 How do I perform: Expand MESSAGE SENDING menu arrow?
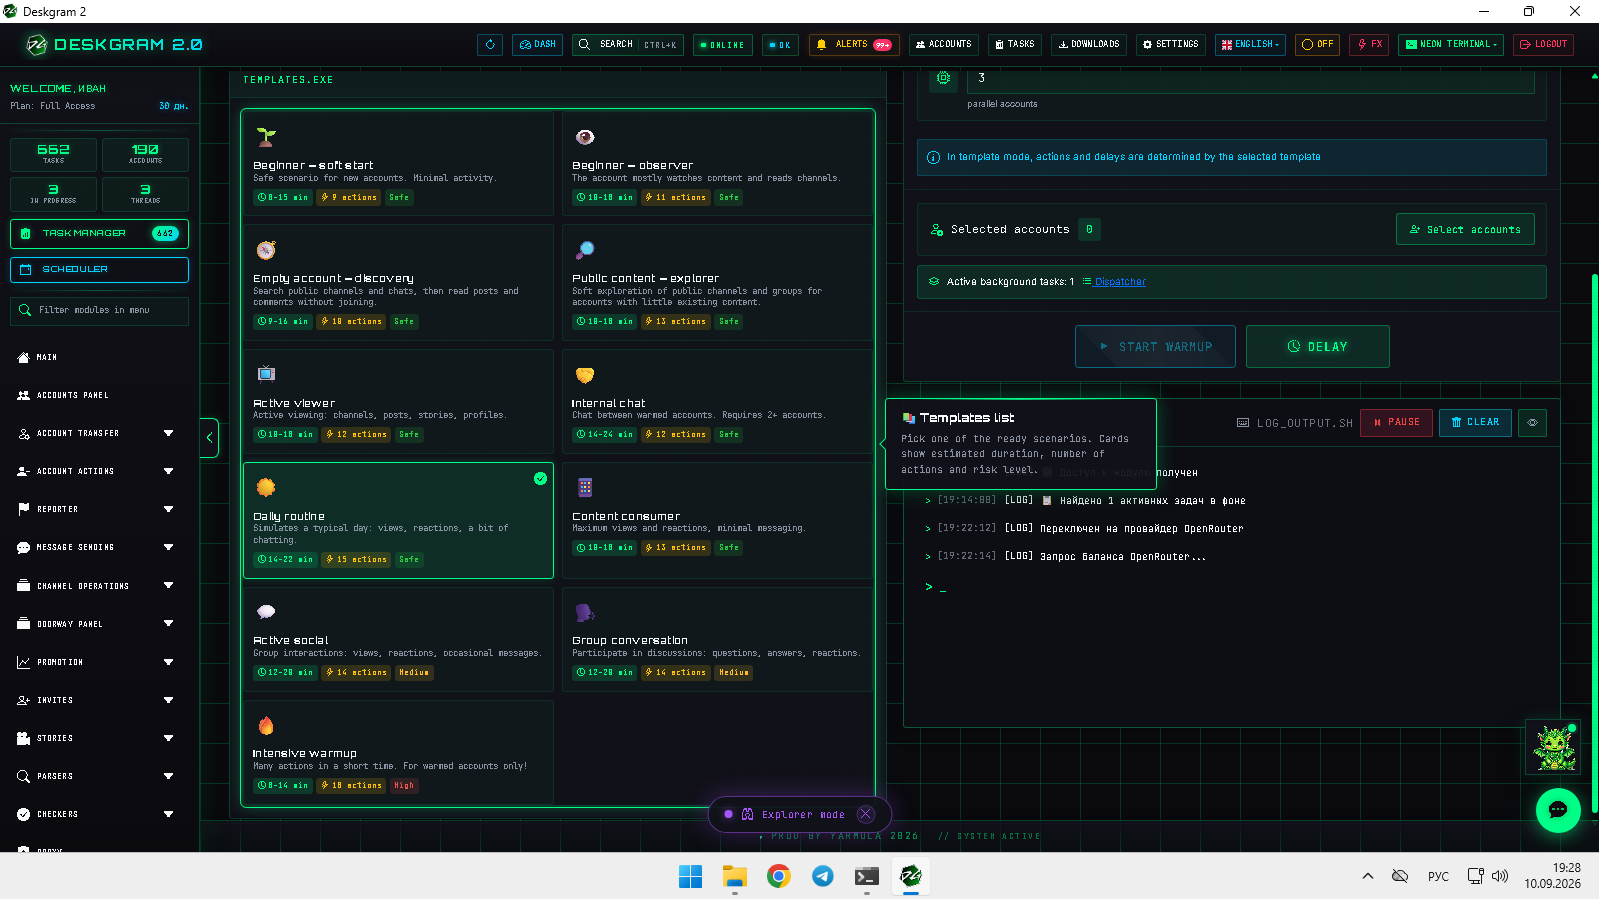click(x=168, y=547)
